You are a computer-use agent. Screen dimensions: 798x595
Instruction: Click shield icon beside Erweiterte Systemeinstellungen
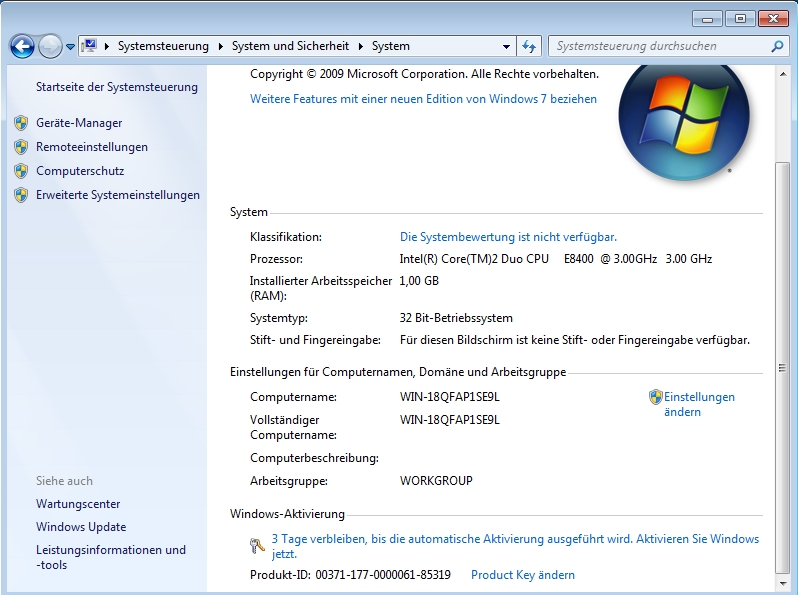click(21, 195)
